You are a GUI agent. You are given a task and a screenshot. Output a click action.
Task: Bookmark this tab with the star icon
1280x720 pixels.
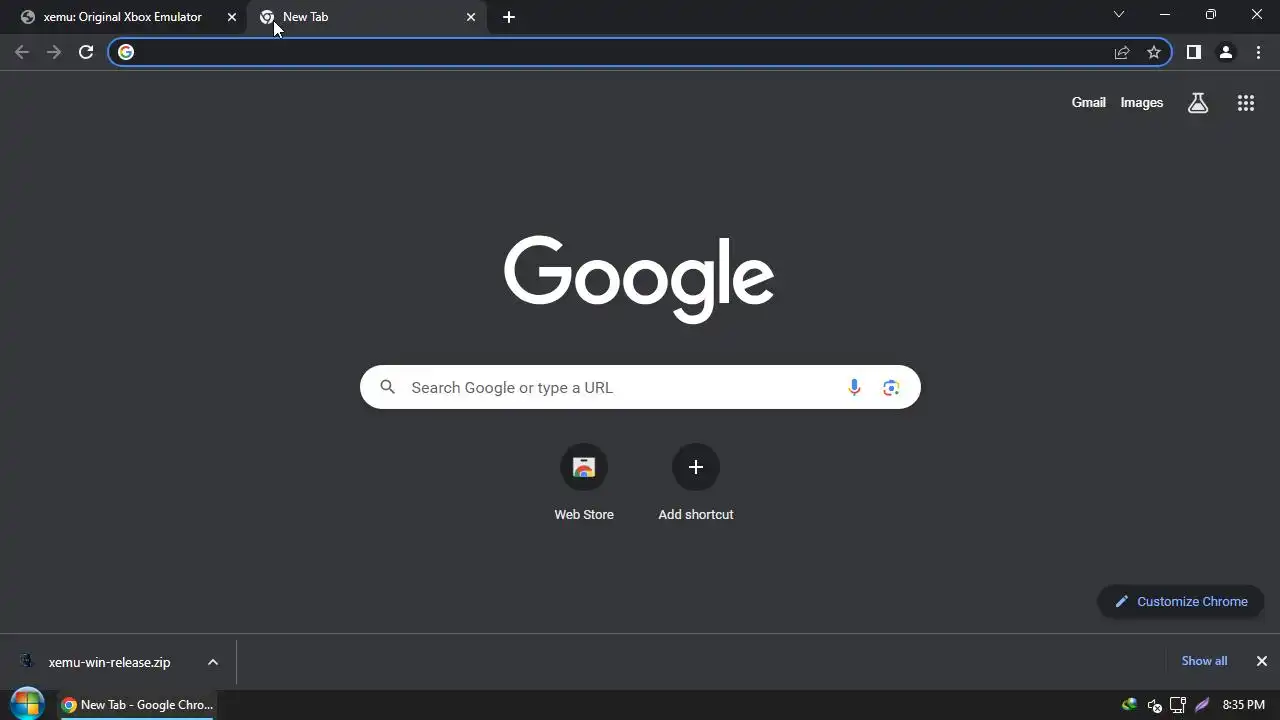1154,52
